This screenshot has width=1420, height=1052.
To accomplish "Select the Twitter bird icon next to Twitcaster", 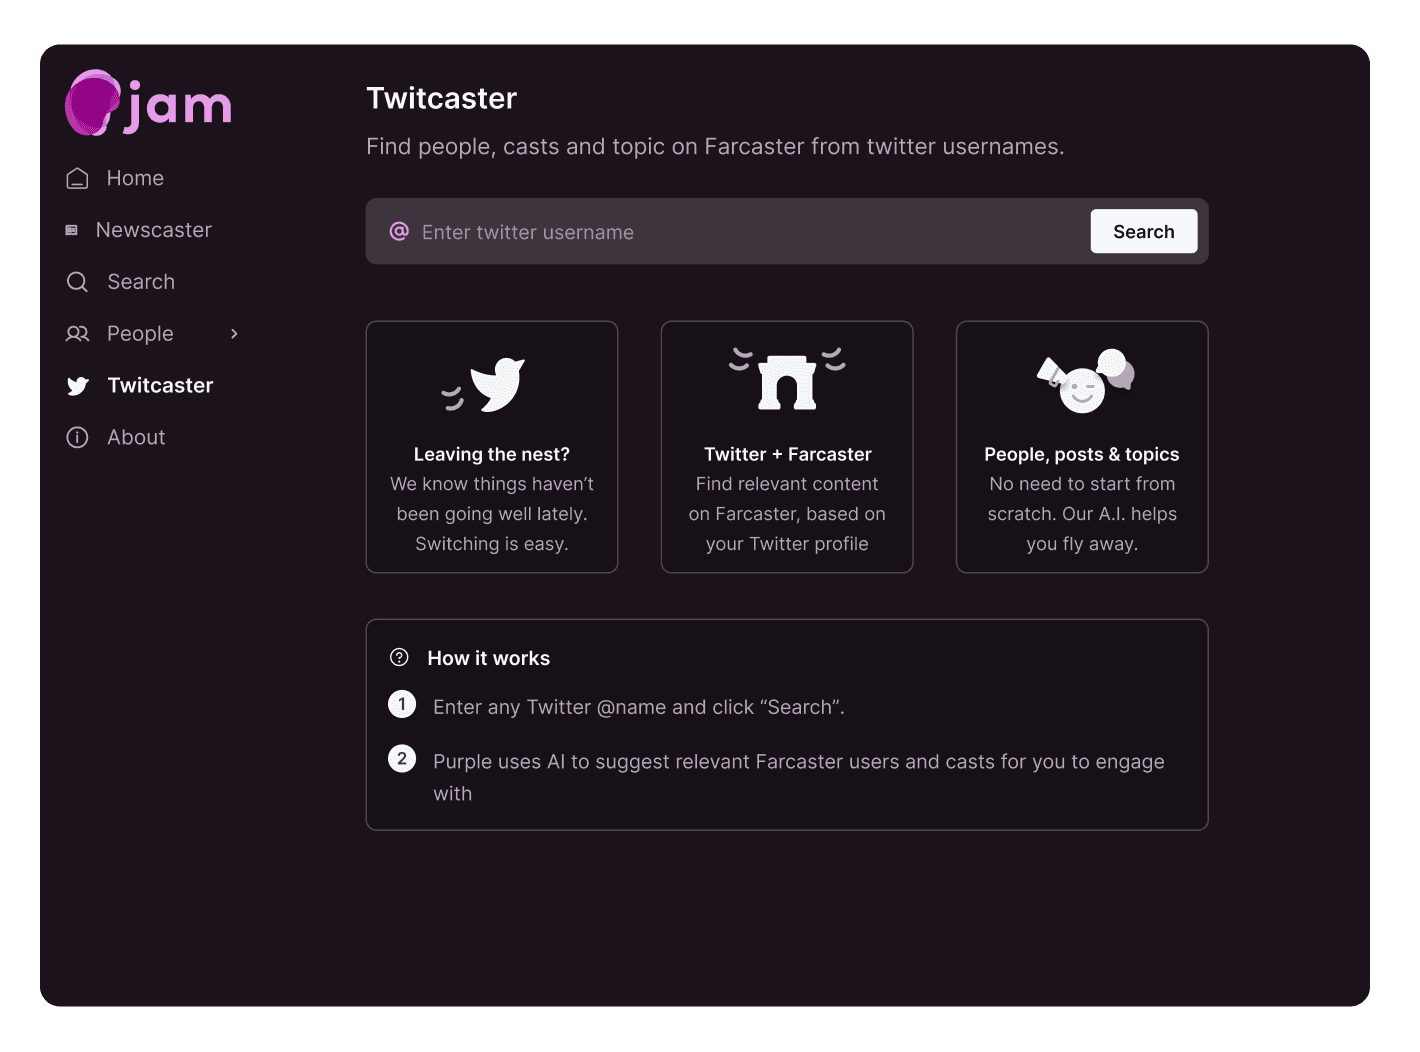I will (78, 386).
